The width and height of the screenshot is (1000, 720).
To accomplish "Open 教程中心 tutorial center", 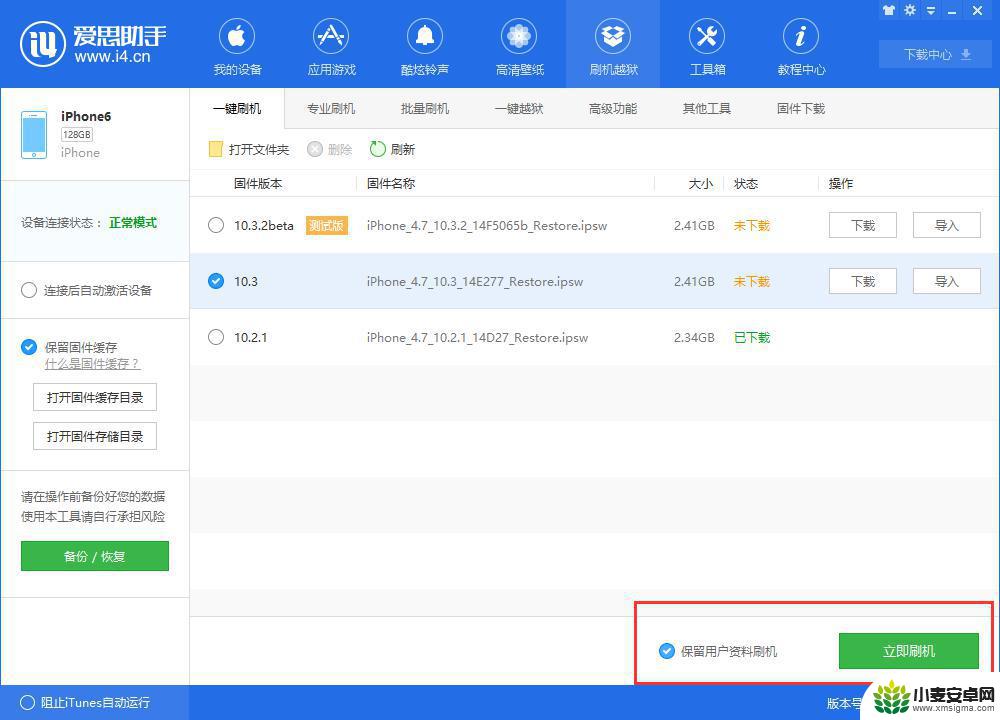I will tap(801, 47).
